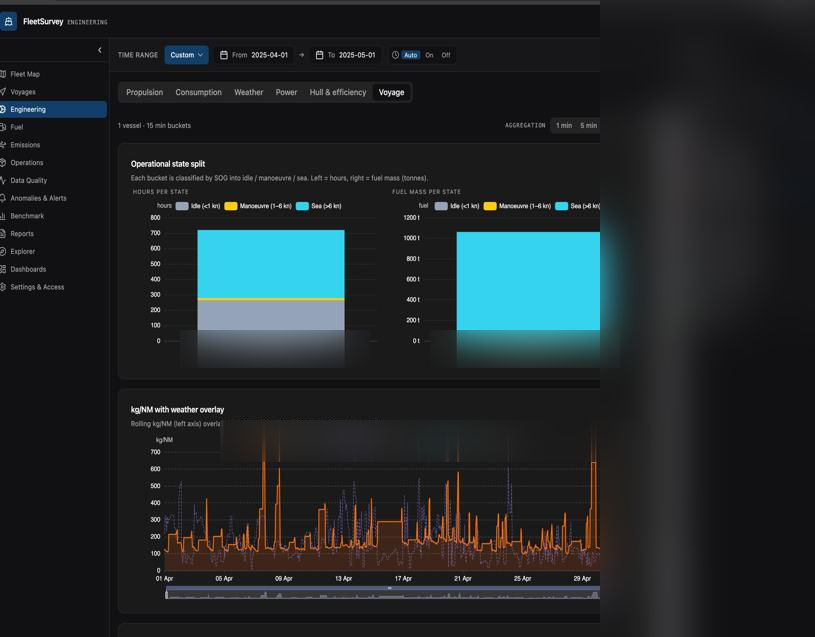
Task: Set auto-refresh to Off
Action: click(446, 55)
